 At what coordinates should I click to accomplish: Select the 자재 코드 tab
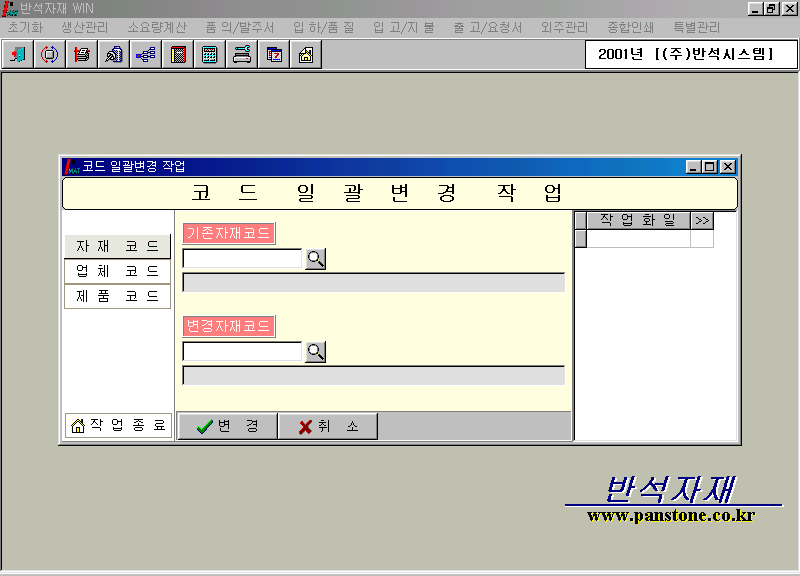pos(117,246)
